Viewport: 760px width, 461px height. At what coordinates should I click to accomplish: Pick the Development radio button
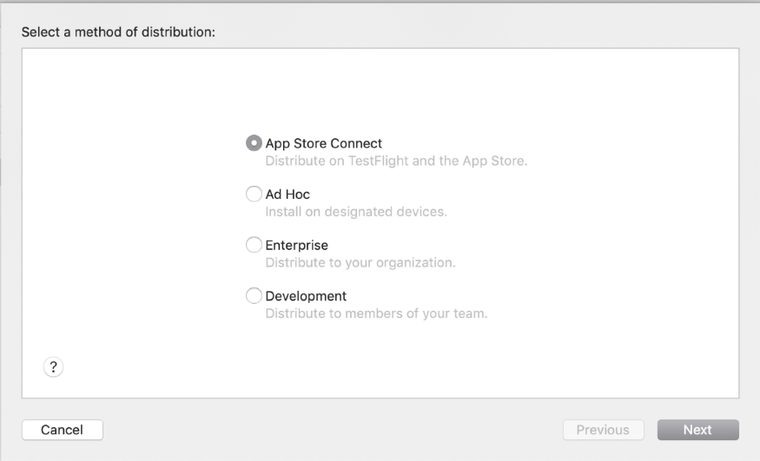[x=254, y=296]
